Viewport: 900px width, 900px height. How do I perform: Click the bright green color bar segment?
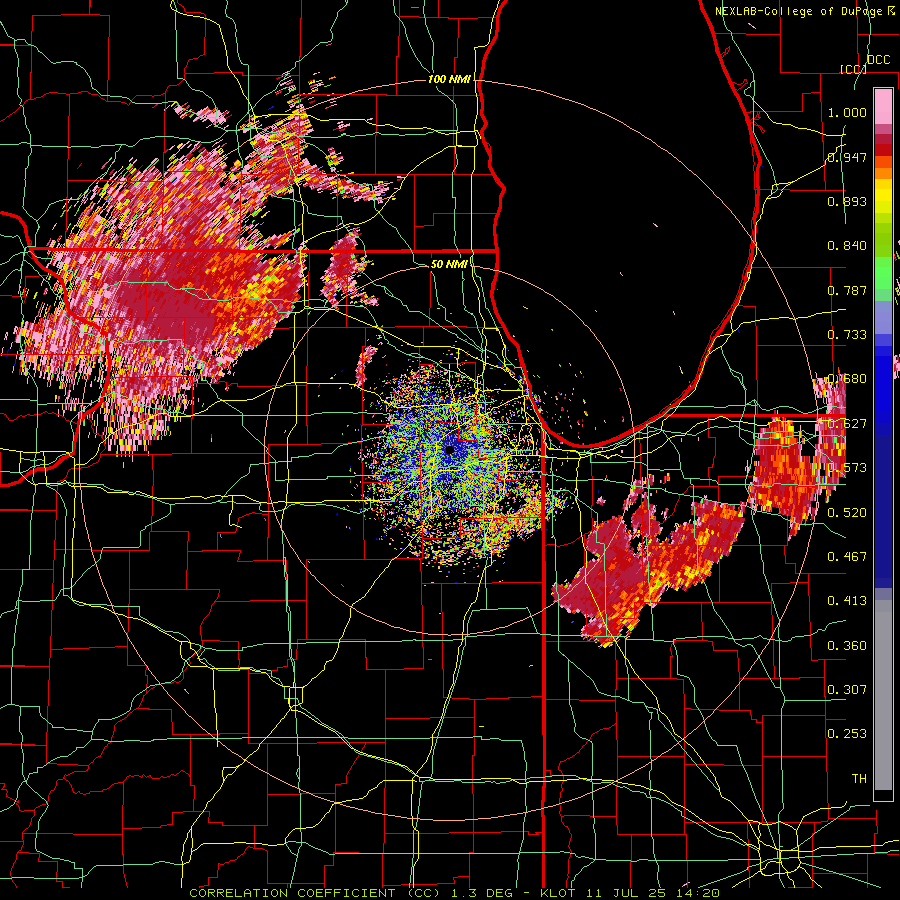pyautogui.click(x=883, y=272)
